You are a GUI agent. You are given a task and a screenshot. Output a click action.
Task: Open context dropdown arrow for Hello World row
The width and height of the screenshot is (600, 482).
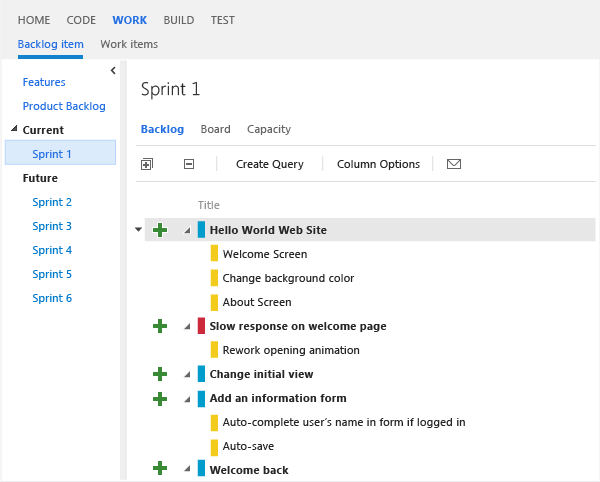[x=139, y=230]
